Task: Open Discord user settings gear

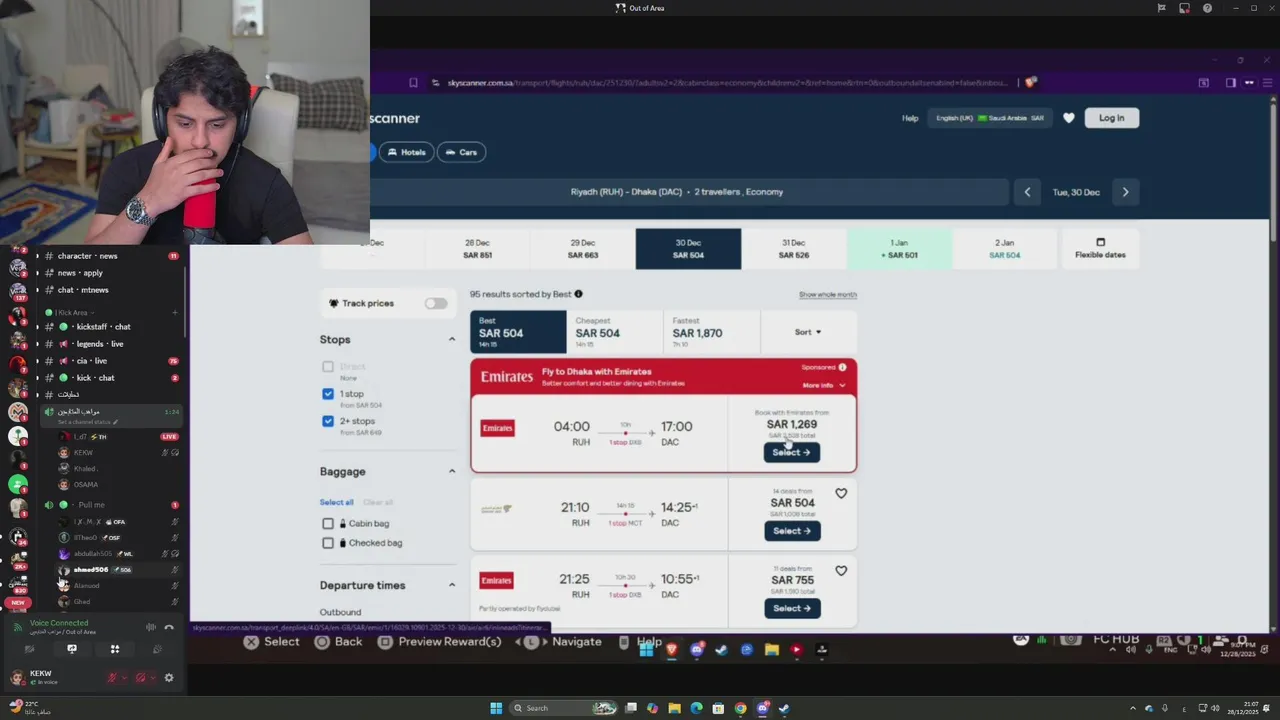Action: pos(169,678)
